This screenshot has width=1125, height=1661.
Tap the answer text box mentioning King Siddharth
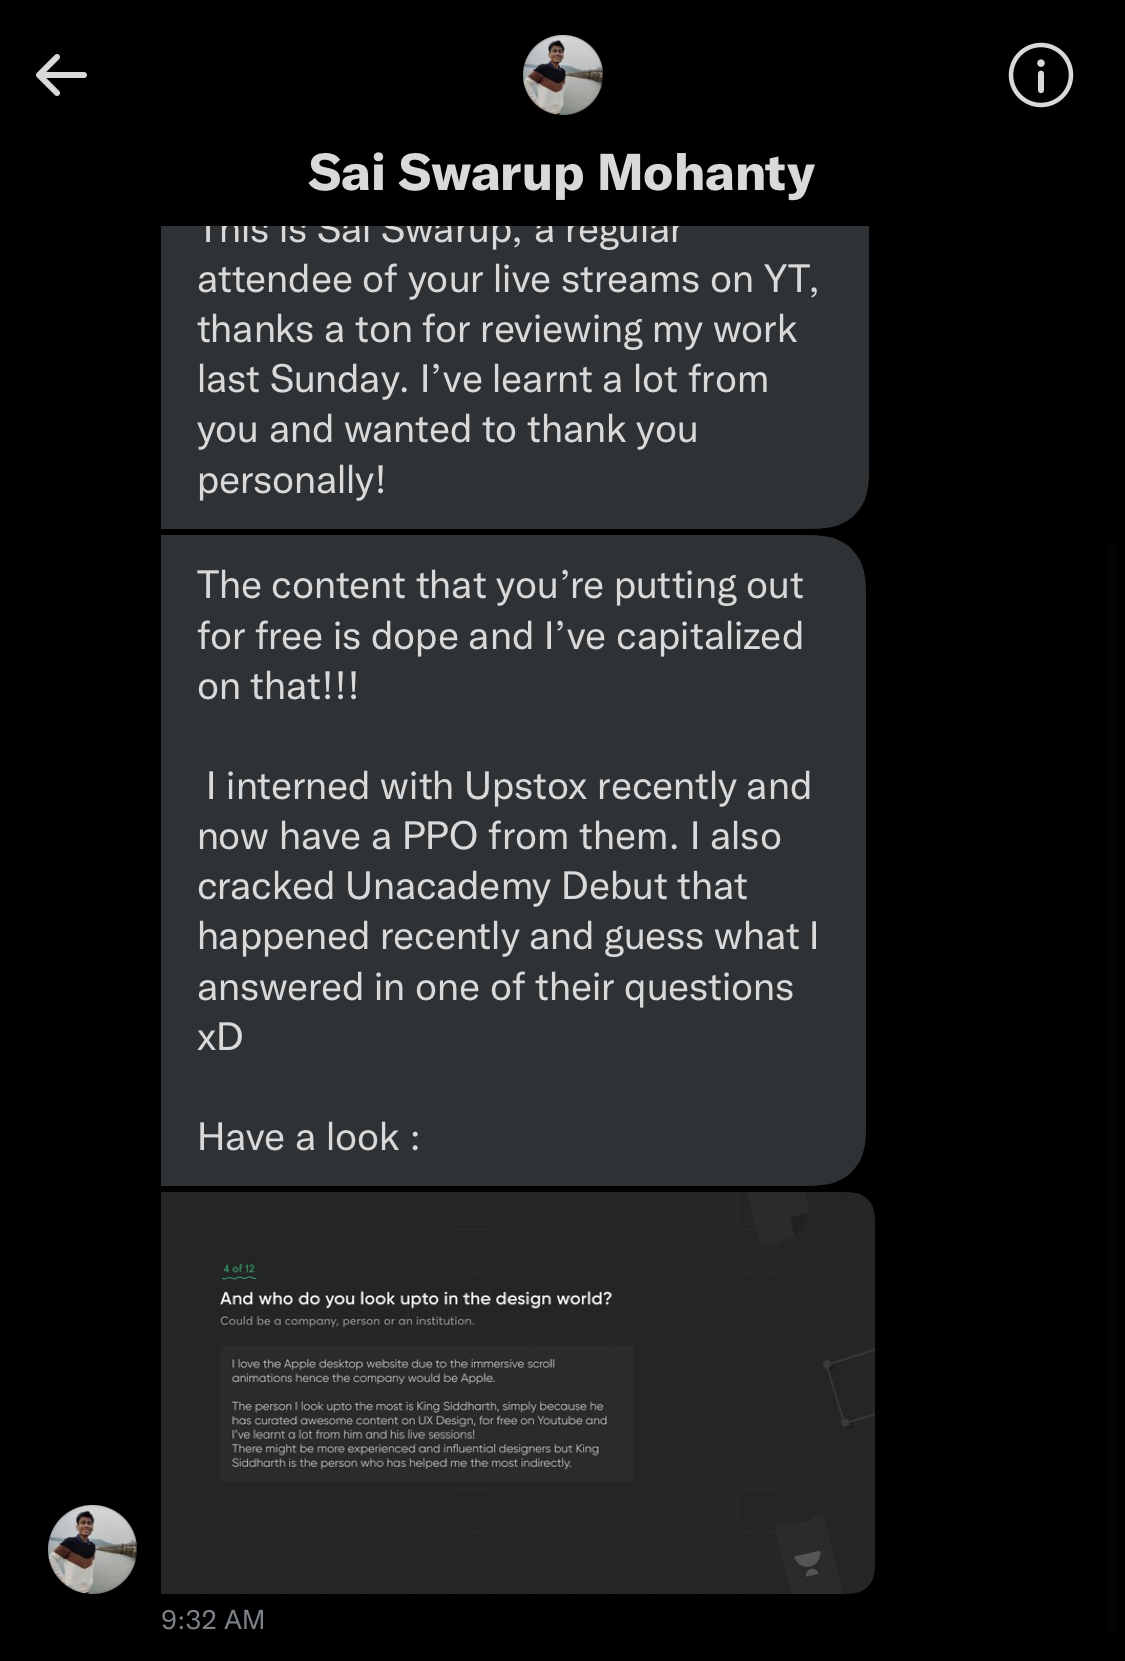click(x=427, y=1413)
